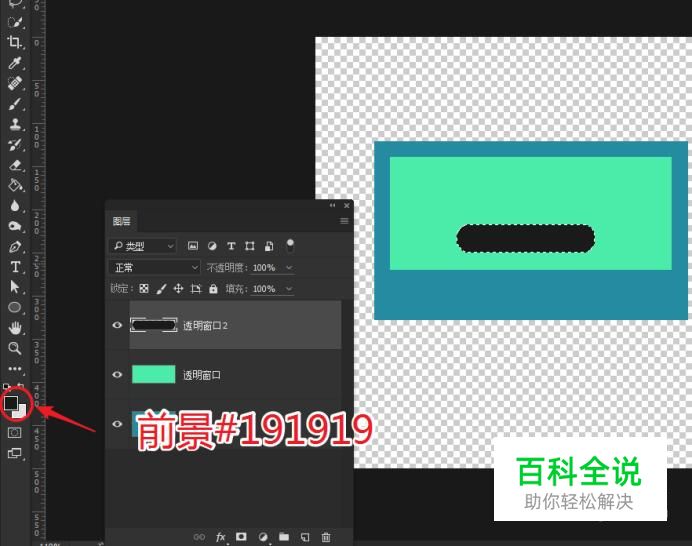Select the History Brush tool

(15, 144)
